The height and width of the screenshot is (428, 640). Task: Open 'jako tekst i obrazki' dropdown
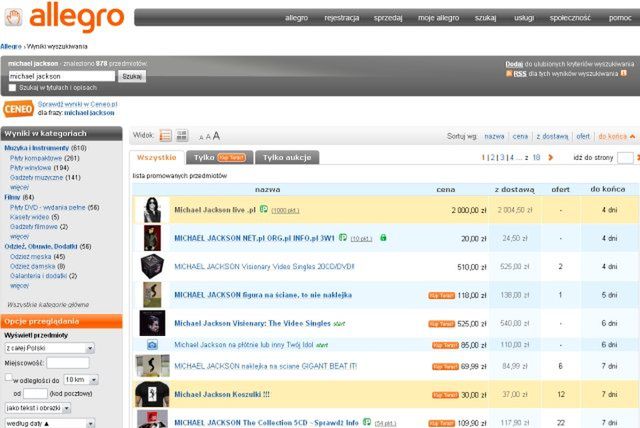38,408
